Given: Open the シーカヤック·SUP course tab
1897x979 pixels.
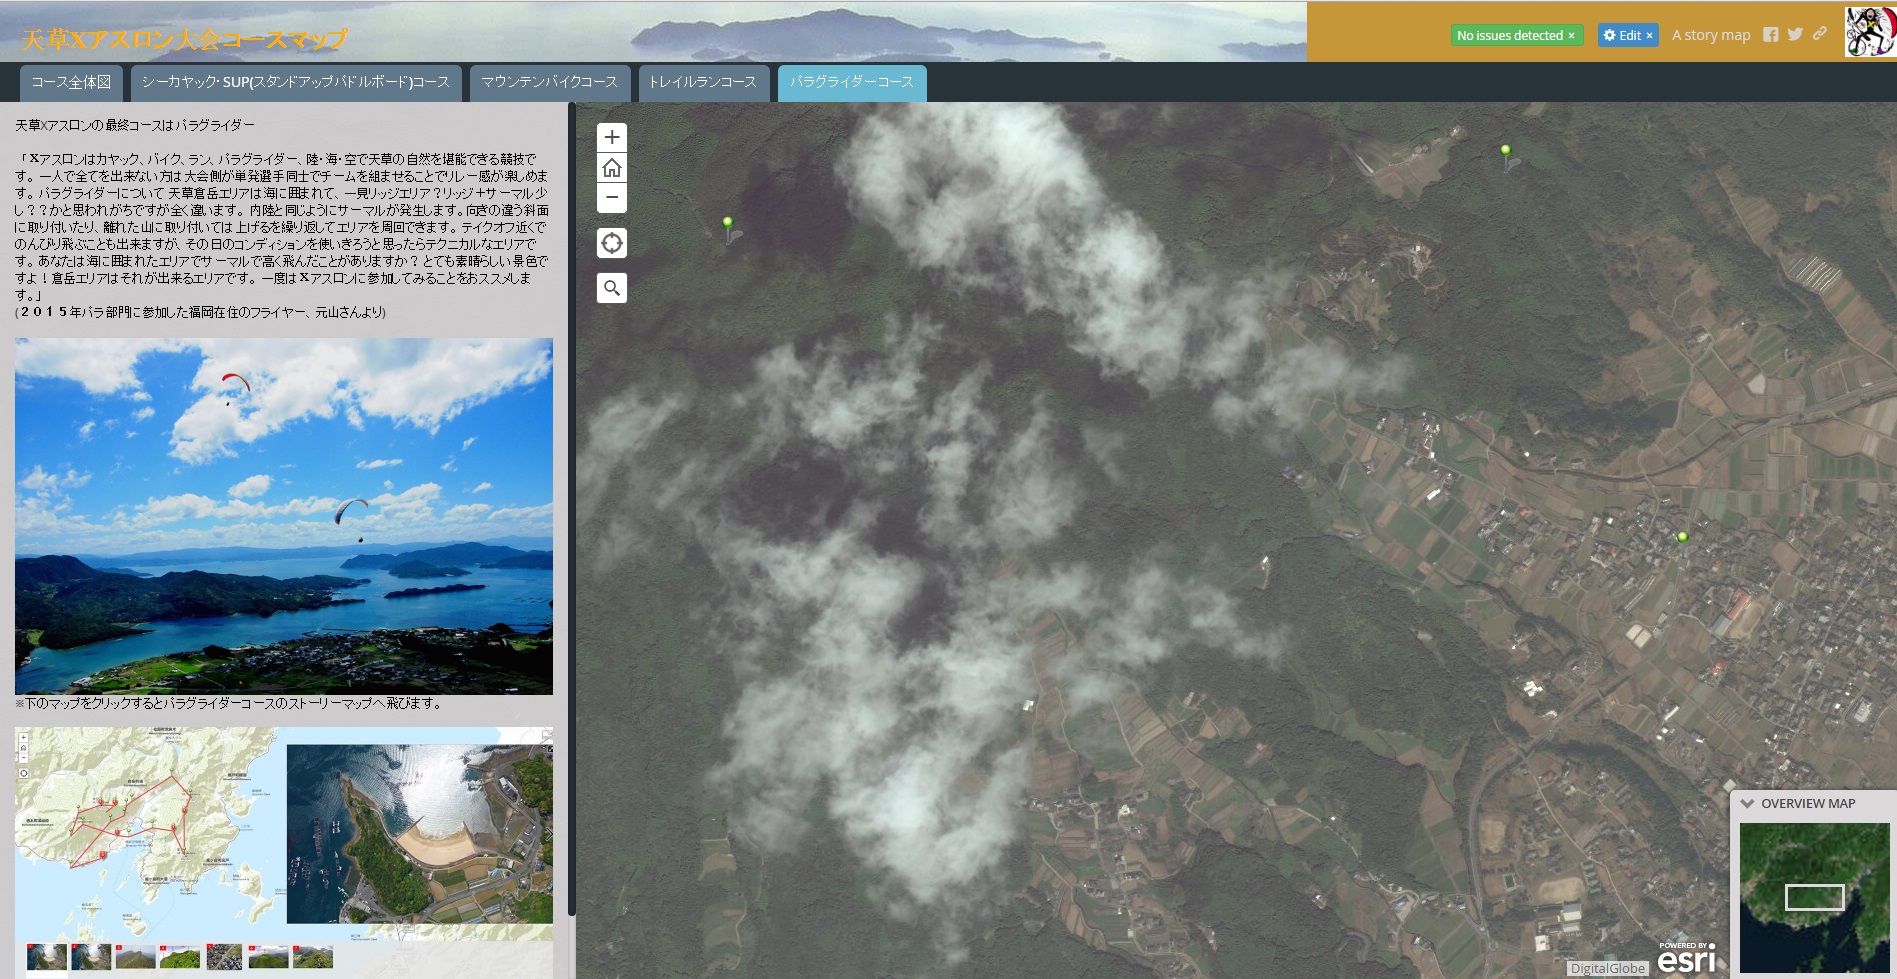Looking at the screenshot, I should click(x=295, y=82).
